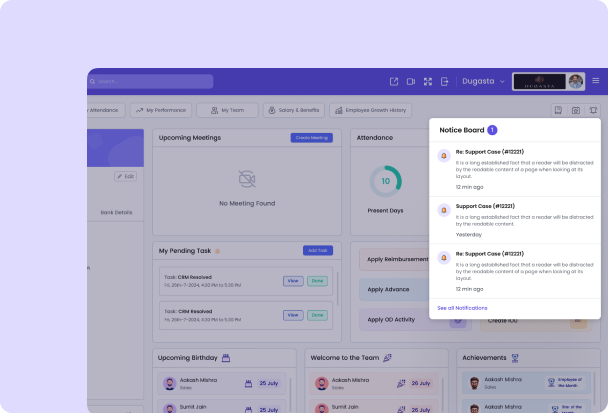This screenshot has width=608, height=413.
Task: Click Apply Advance card
Action: (394, 289)
